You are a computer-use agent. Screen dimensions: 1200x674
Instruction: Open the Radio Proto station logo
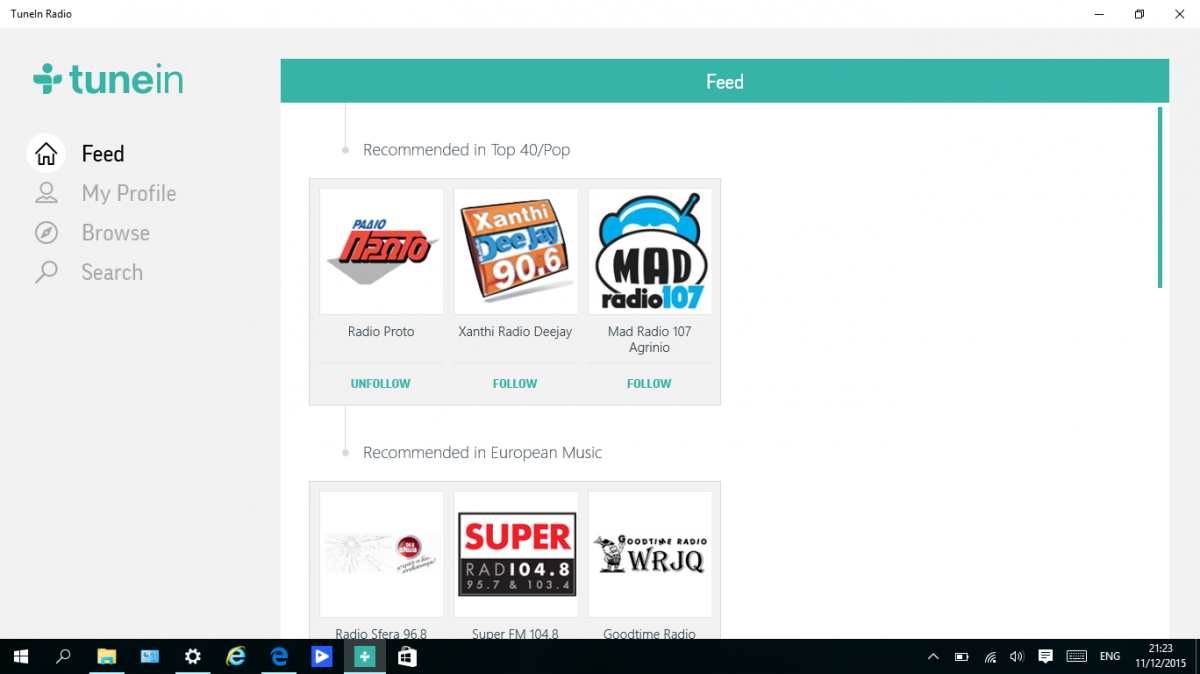coord(381,252)
